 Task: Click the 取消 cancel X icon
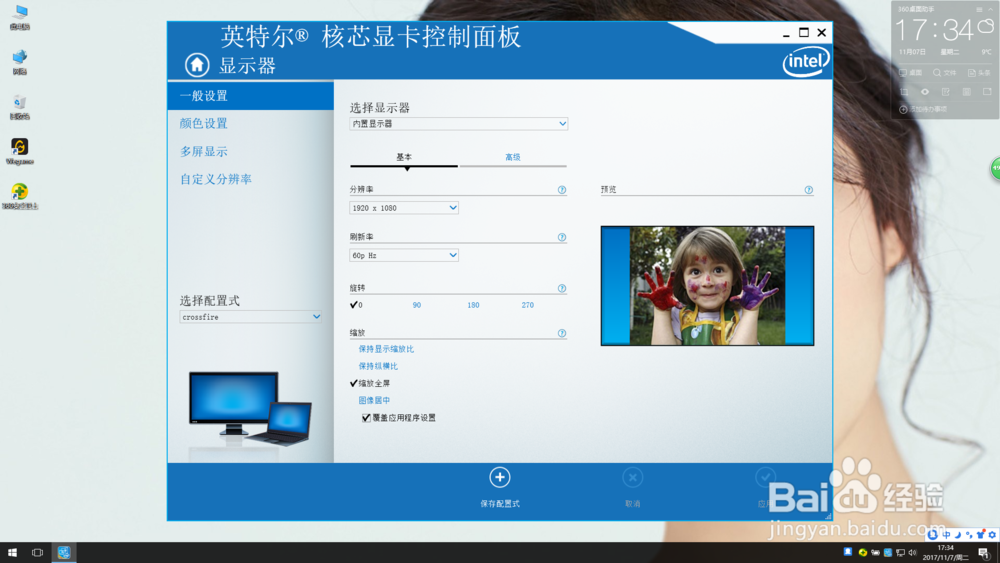click(x=633, y=477)
